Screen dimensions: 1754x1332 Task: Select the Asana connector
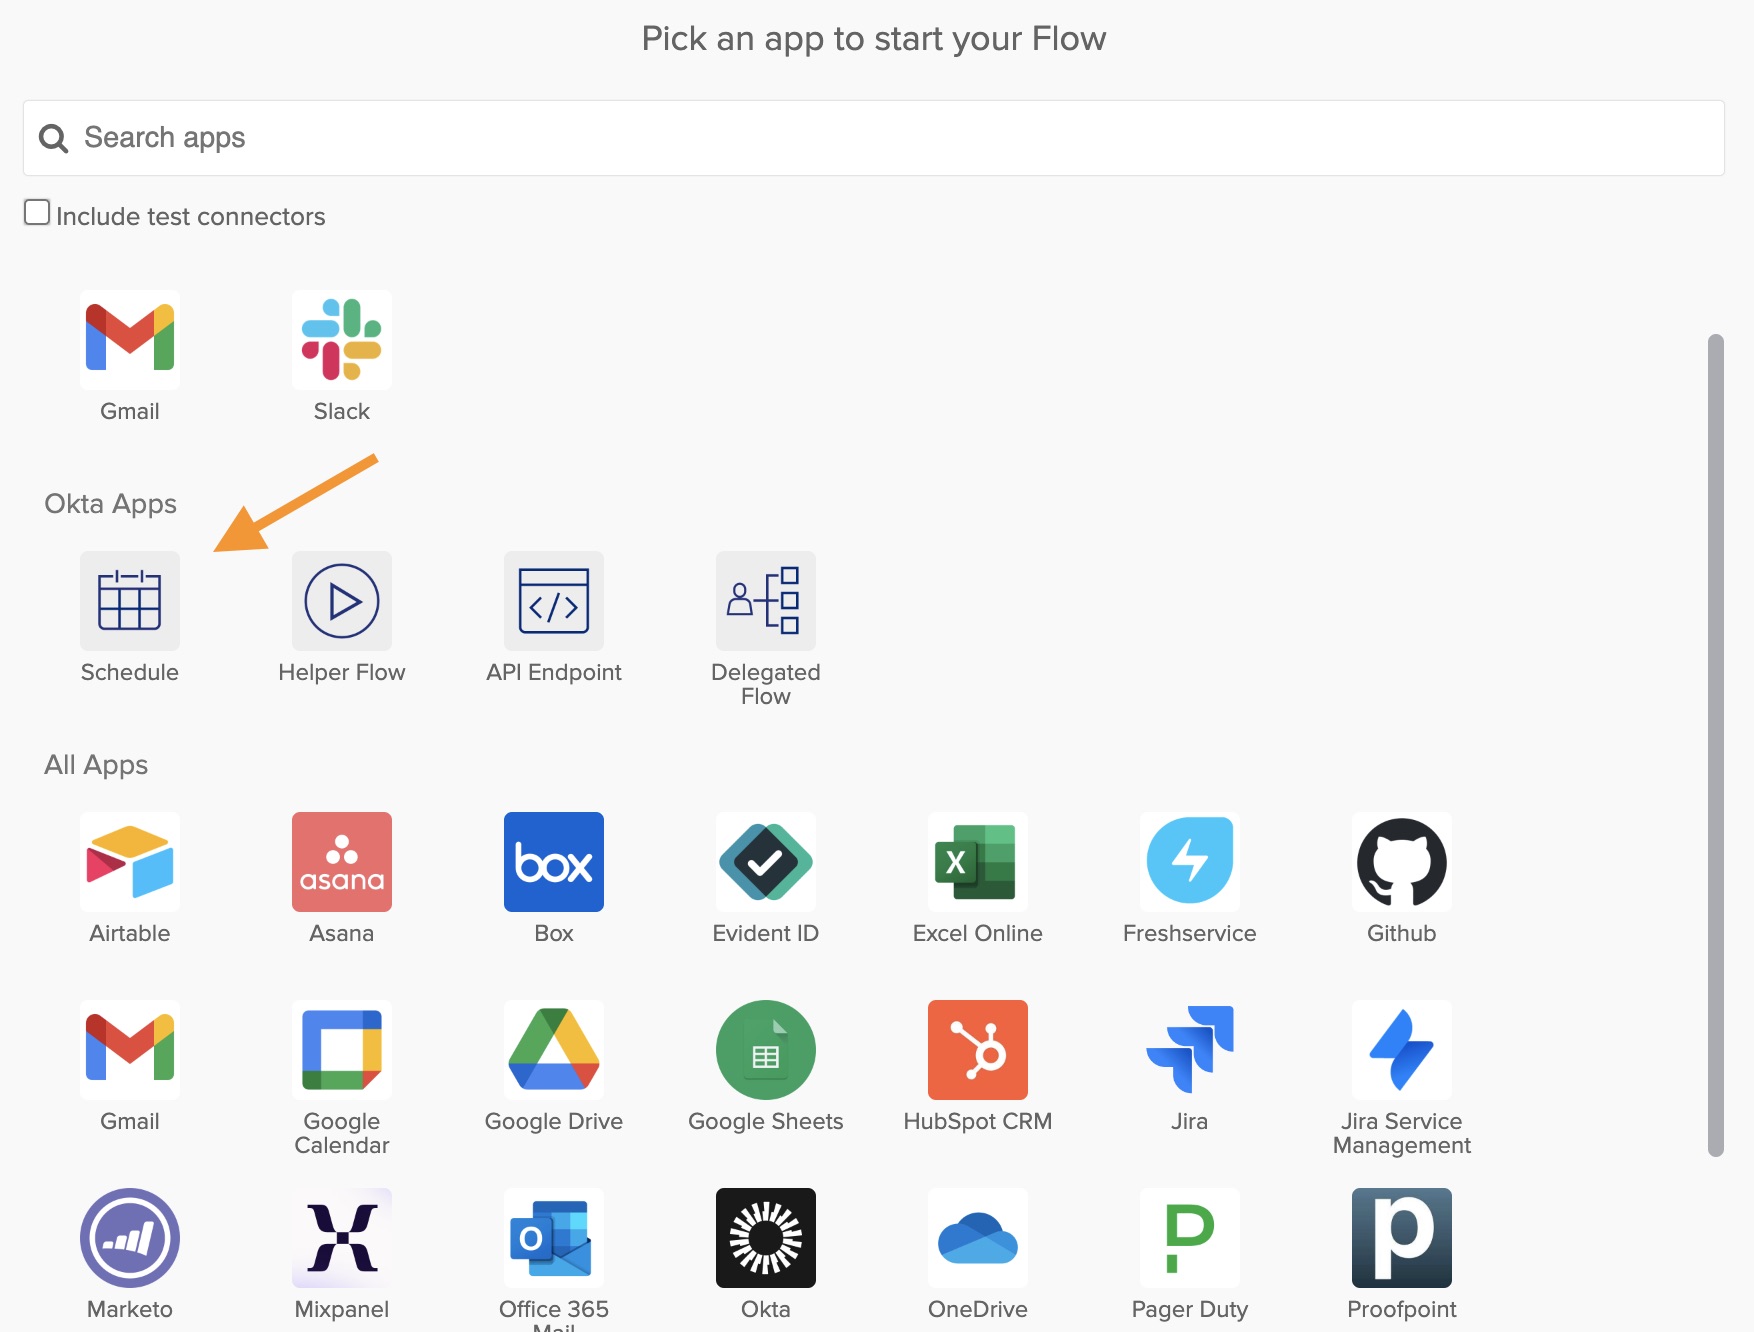click(x=342, y=862)
